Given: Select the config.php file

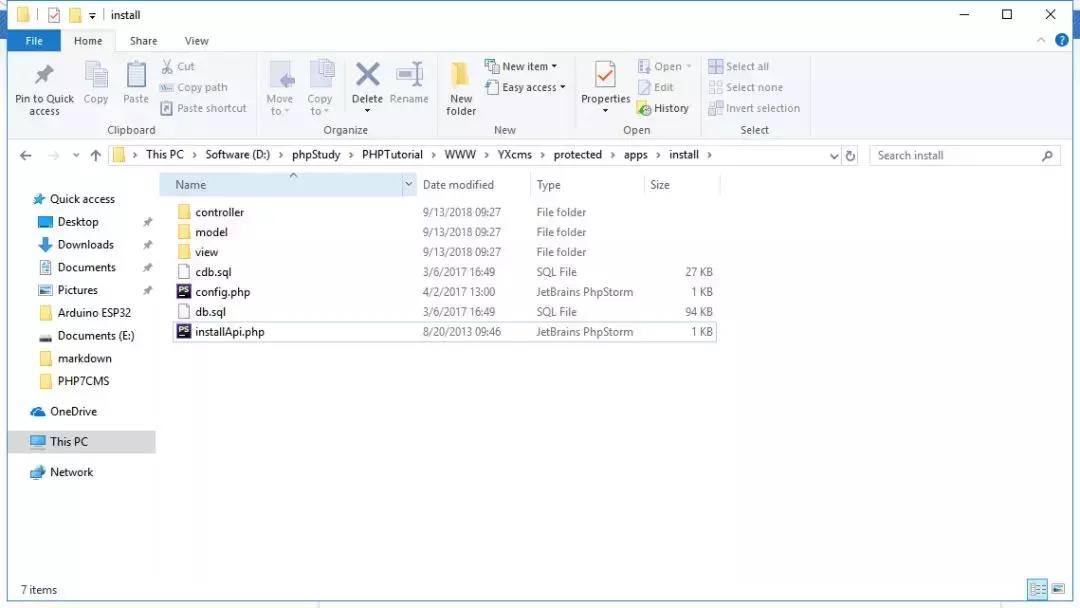Looking at the screenshot, I should click(x=222, y=292).
